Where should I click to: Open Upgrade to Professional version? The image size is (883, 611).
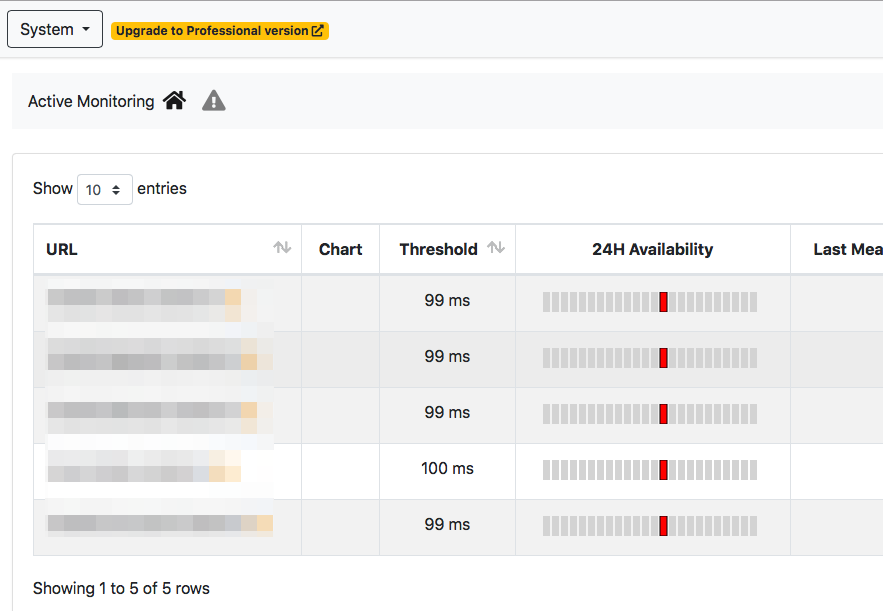tap(220, 30)
